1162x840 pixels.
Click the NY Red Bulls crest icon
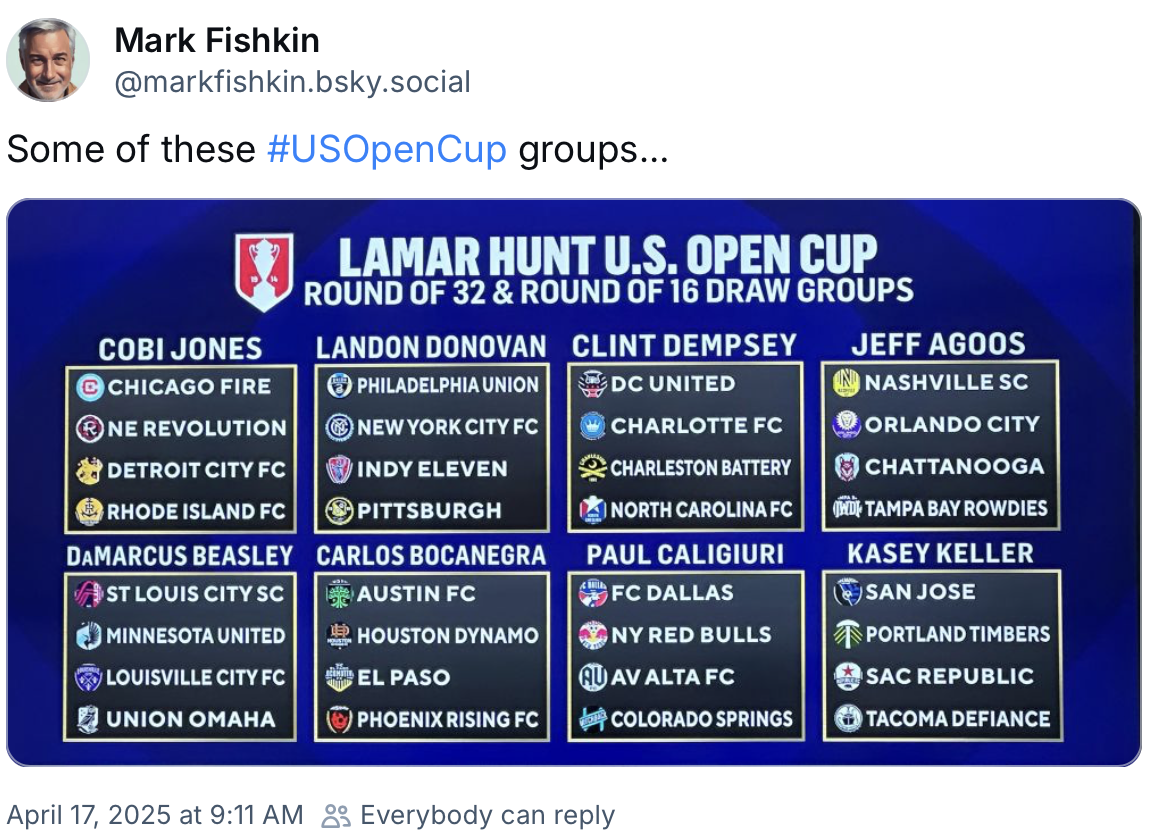593,635
